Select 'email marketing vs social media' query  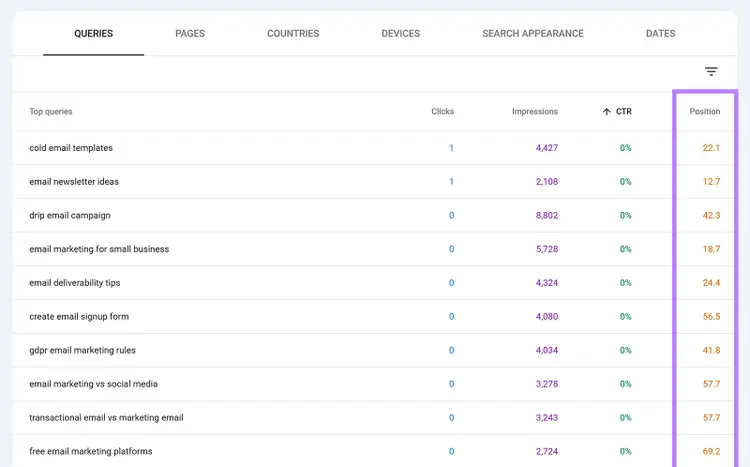(93, 384)
